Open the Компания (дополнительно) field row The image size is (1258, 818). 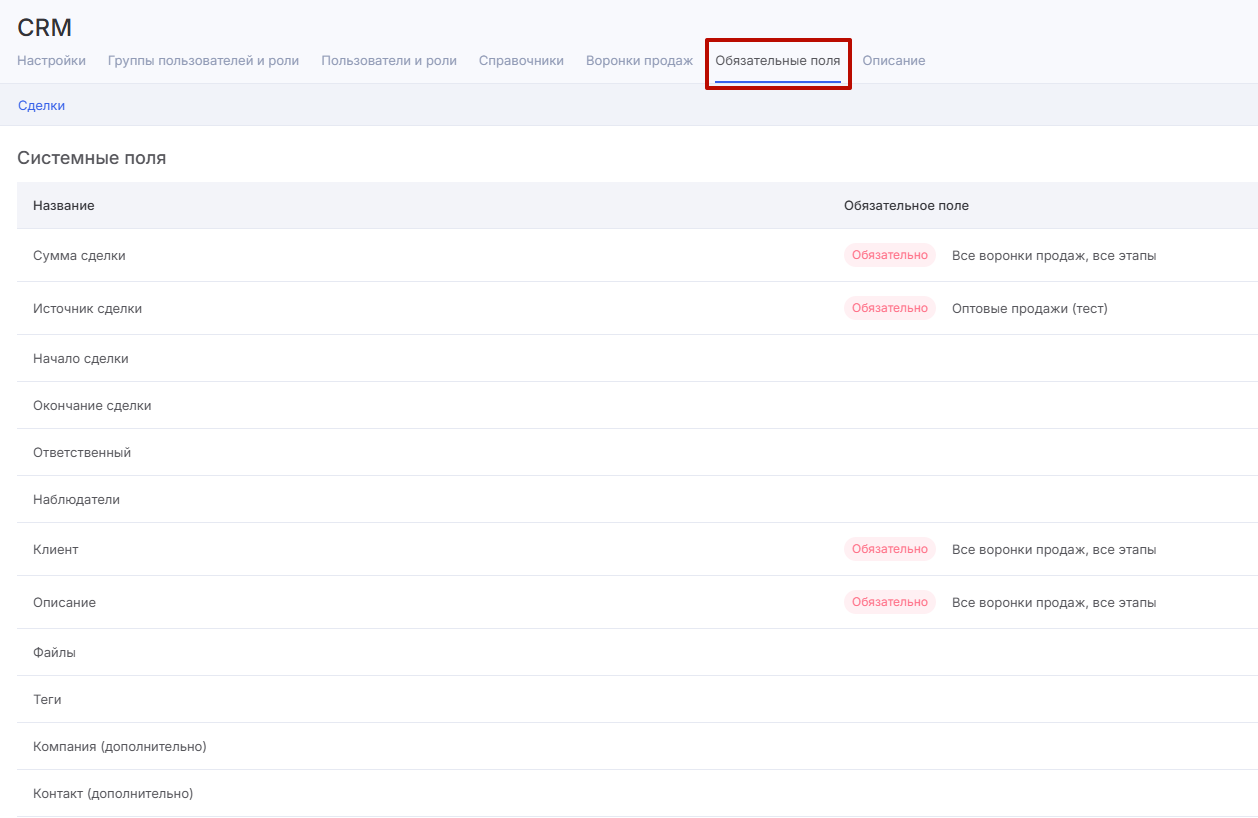[119, 746]
